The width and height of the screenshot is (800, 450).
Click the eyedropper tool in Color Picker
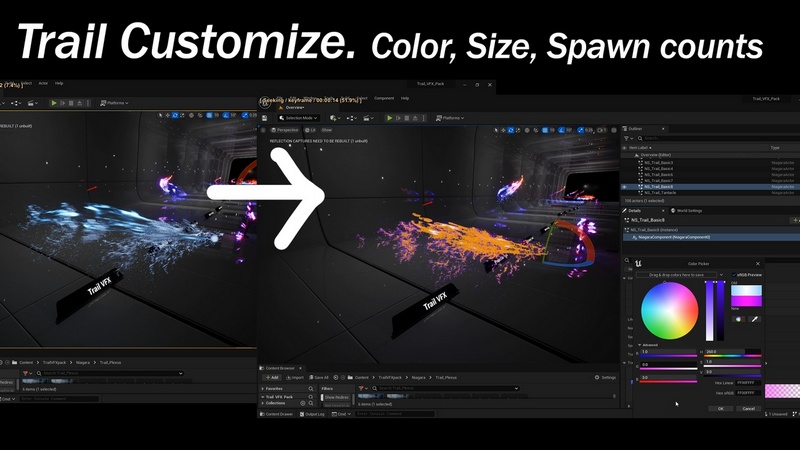click(755, 319)
